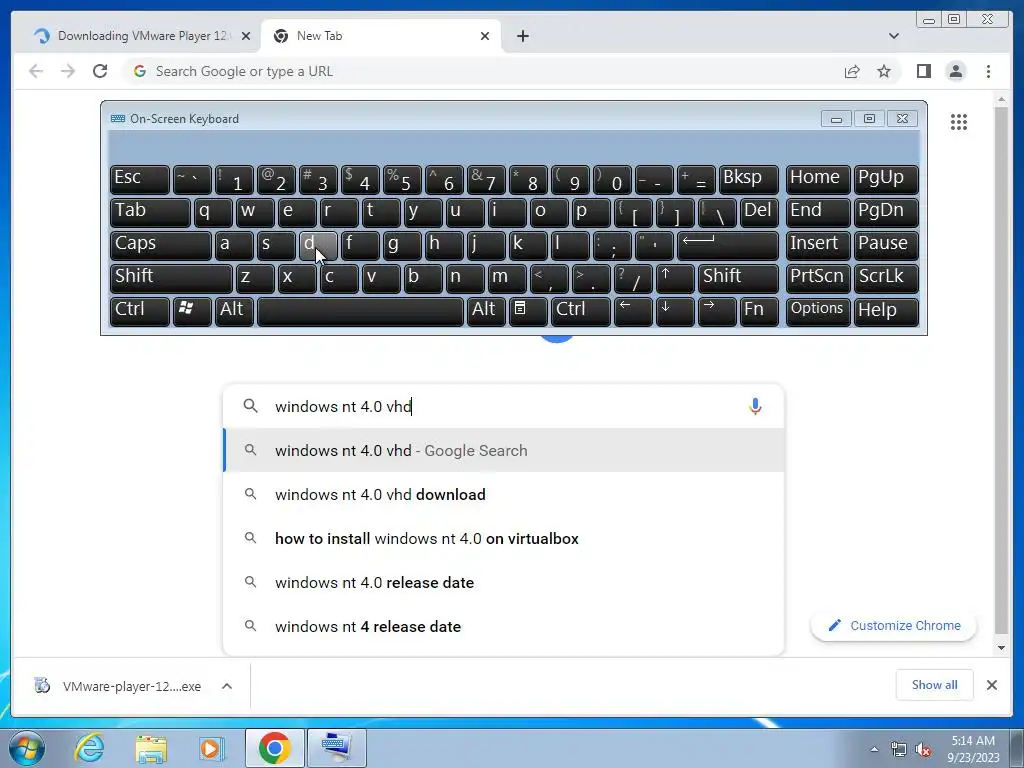
Task: Click the address bar URL field
Action: (x=483, y=71)
